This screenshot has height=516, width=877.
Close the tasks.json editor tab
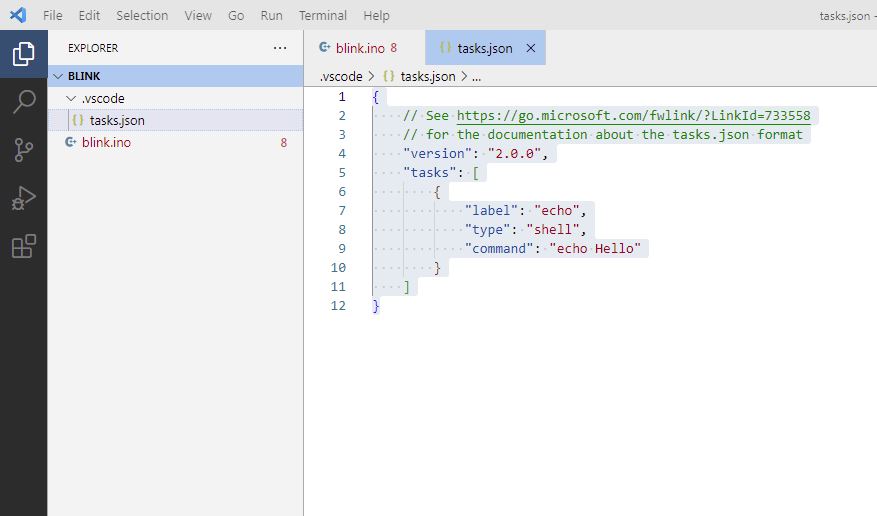[x=531, y=48]
